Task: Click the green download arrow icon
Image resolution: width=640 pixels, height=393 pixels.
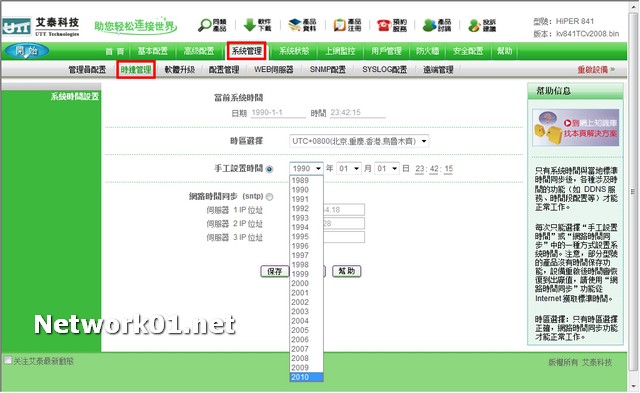Action: [x=249, y=25]
